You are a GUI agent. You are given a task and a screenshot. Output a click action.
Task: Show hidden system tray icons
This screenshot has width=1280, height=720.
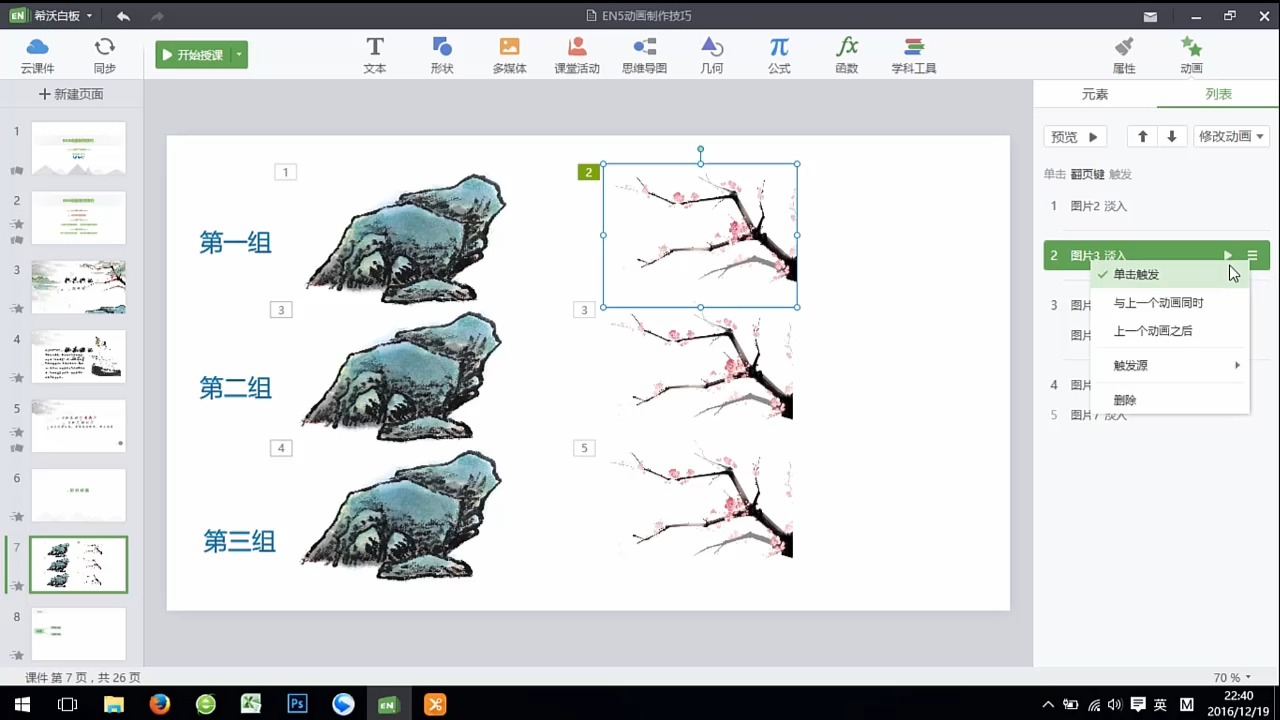pos(1048,705)
